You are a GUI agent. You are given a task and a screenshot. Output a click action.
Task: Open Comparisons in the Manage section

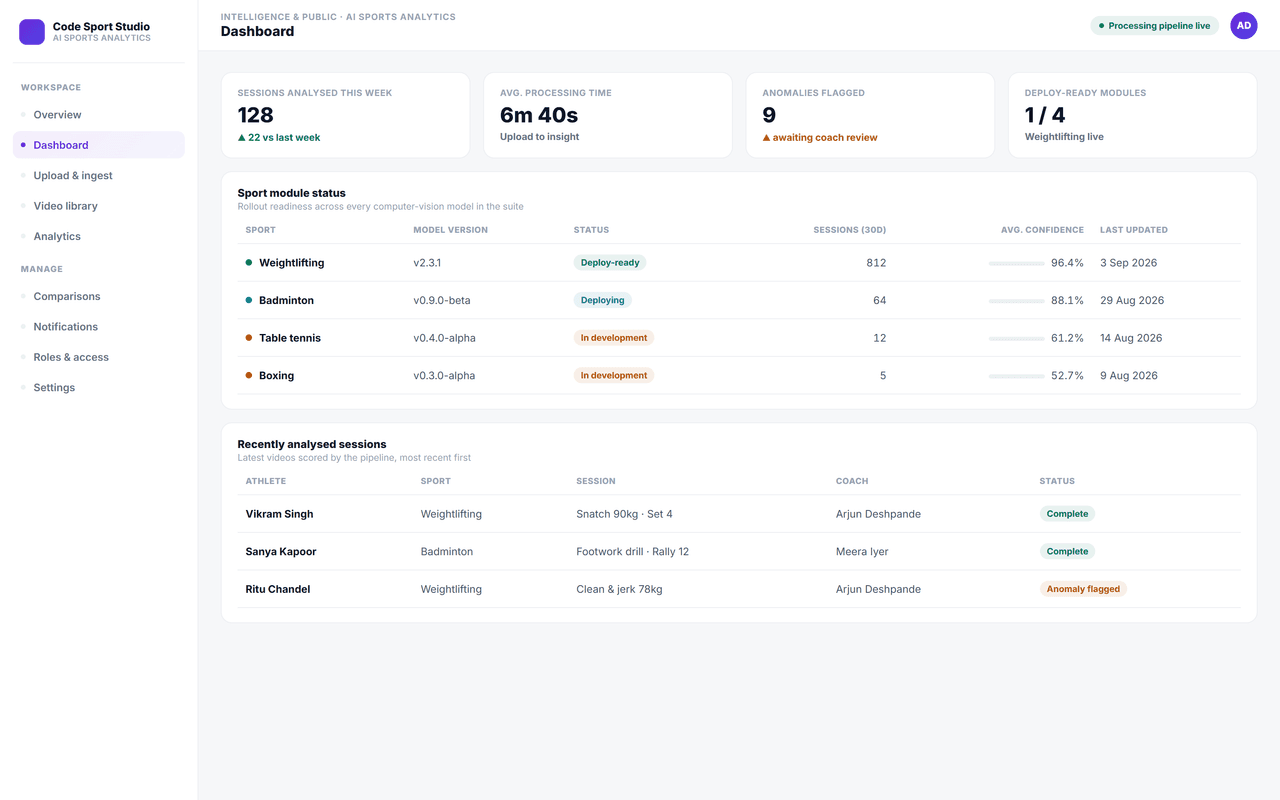click(99, 297)
